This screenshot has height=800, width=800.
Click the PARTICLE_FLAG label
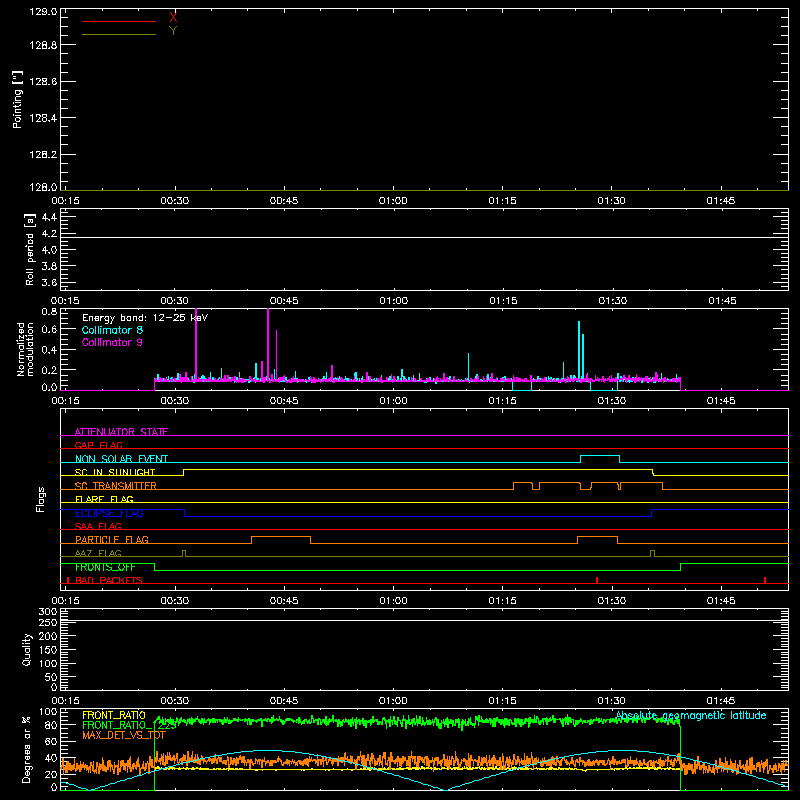click(x=112, y=539)
